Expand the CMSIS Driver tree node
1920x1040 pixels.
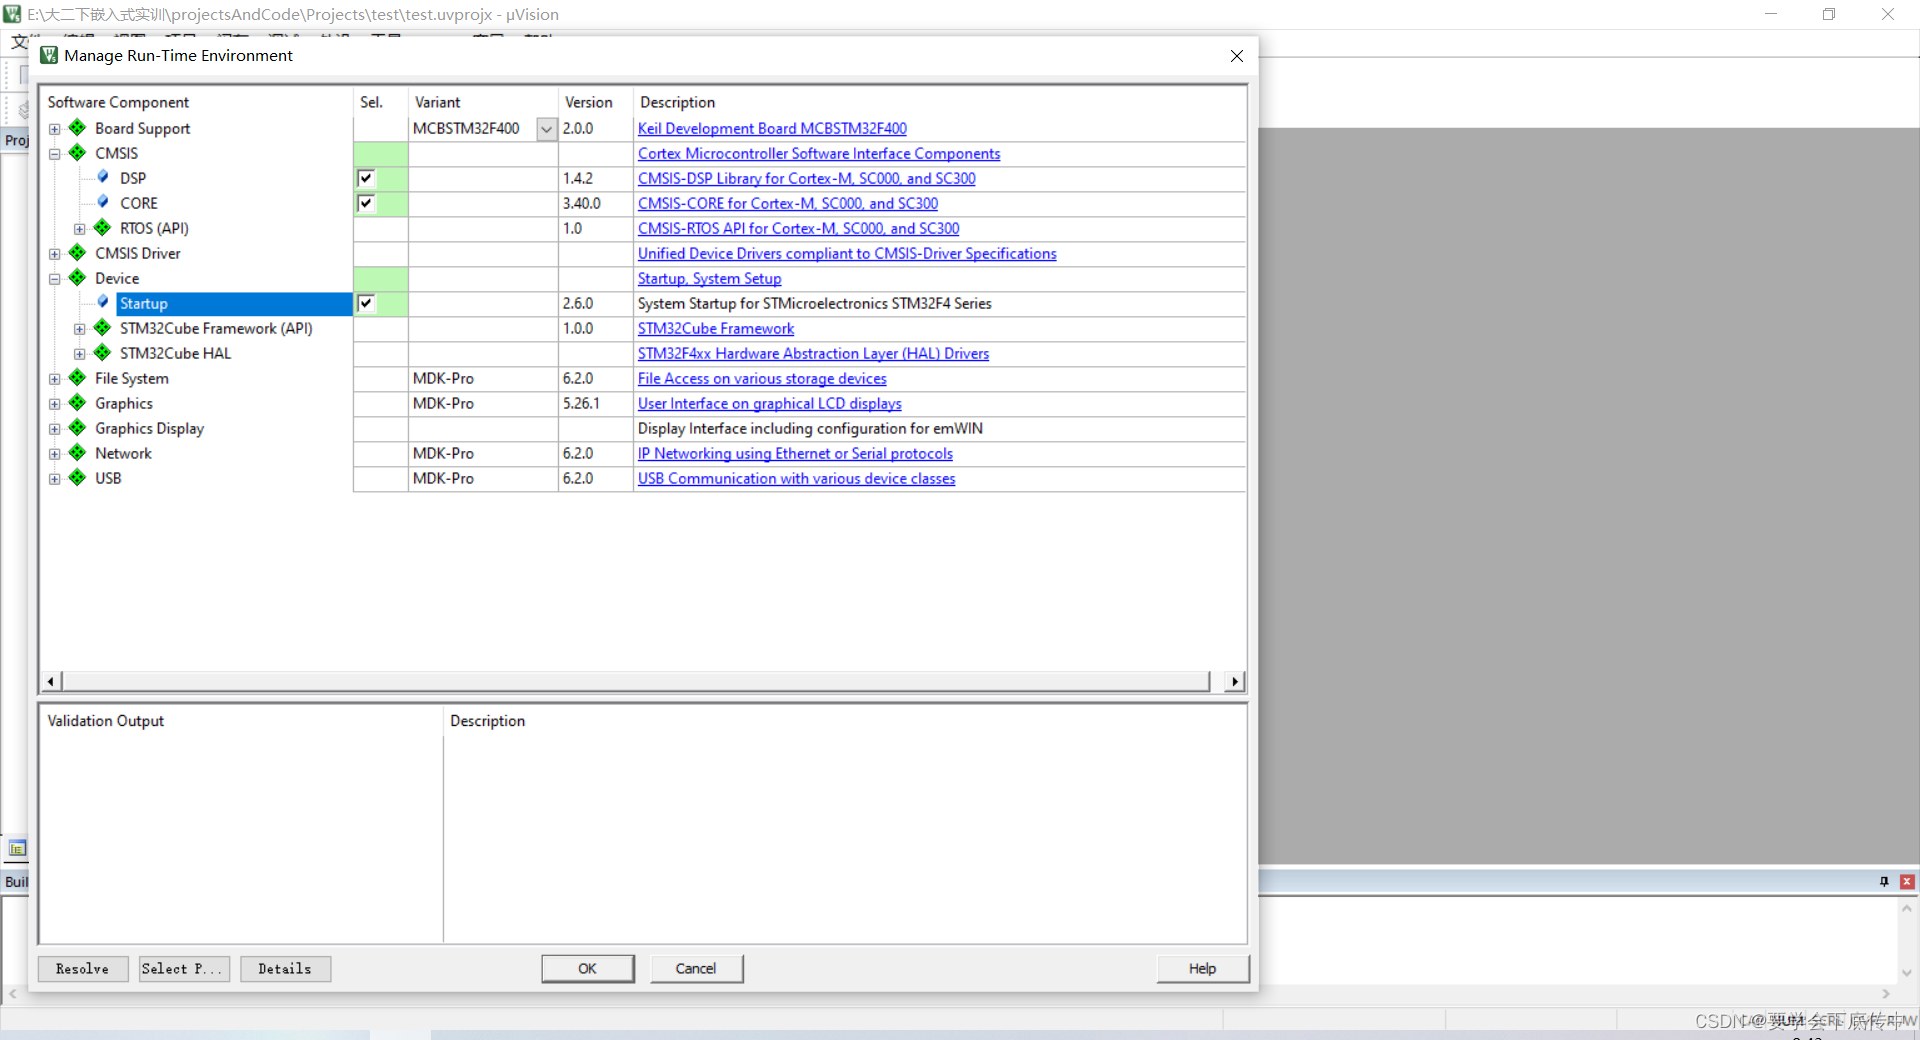pos(55,254)
